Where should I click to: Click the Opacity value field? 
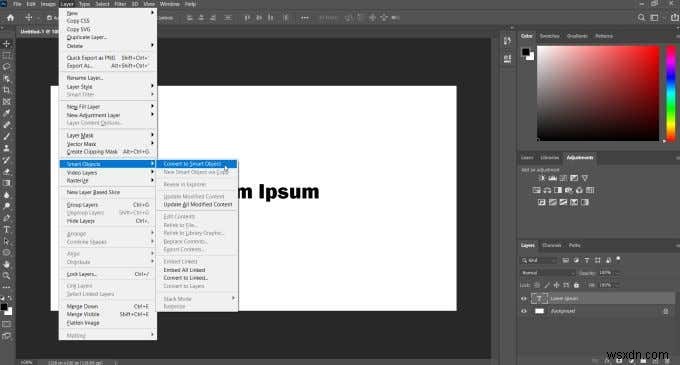(606, 273)
